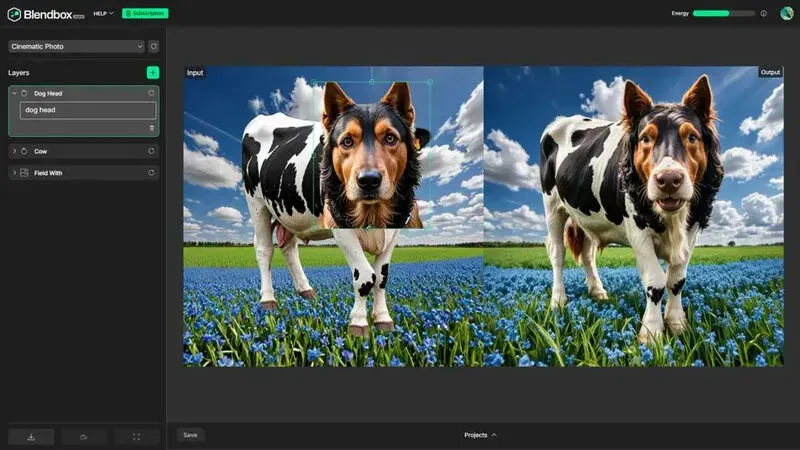Viewport: 800px width, 450px height.
Task: Click the Field With background image icon
Action: click(x=24, y=173)
